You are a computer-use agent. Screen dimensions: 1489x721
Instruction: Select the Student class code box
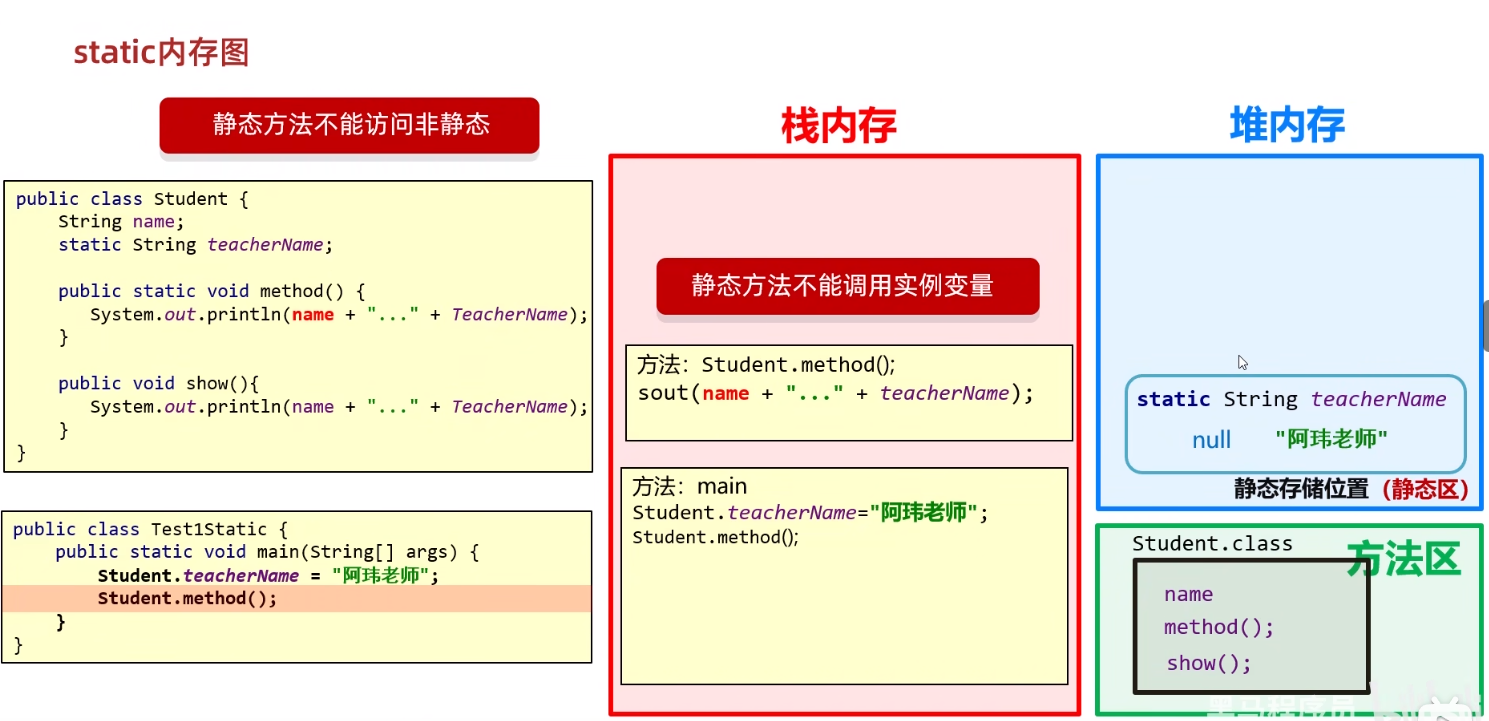(297, 325)
